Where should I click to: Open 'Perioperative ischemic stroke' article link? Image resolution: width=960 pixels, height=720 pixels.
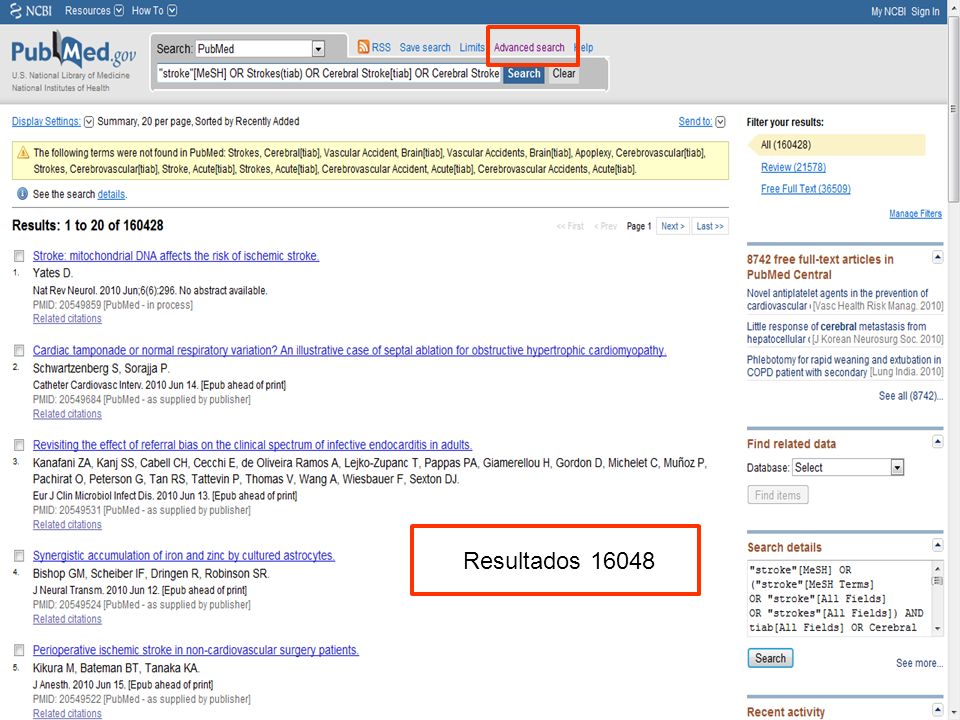coord(195,650)
